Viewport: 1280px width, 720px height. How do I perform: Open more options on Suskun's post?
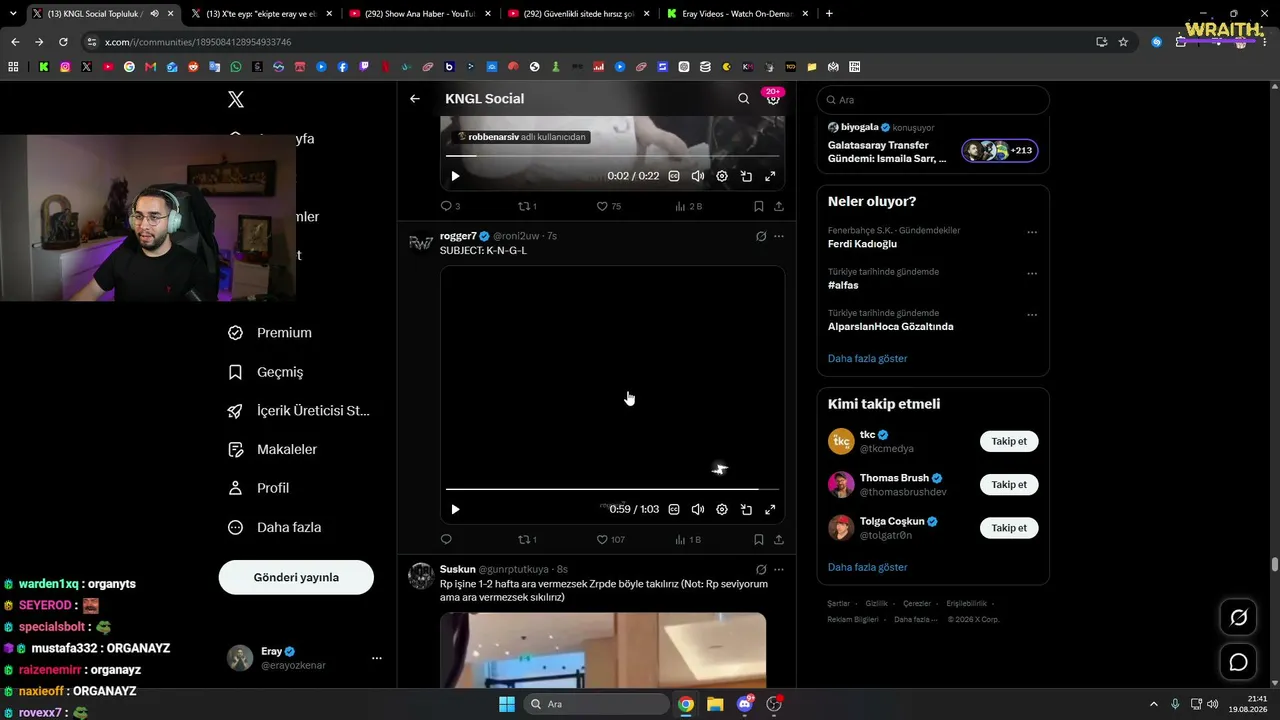click(779, 569)
